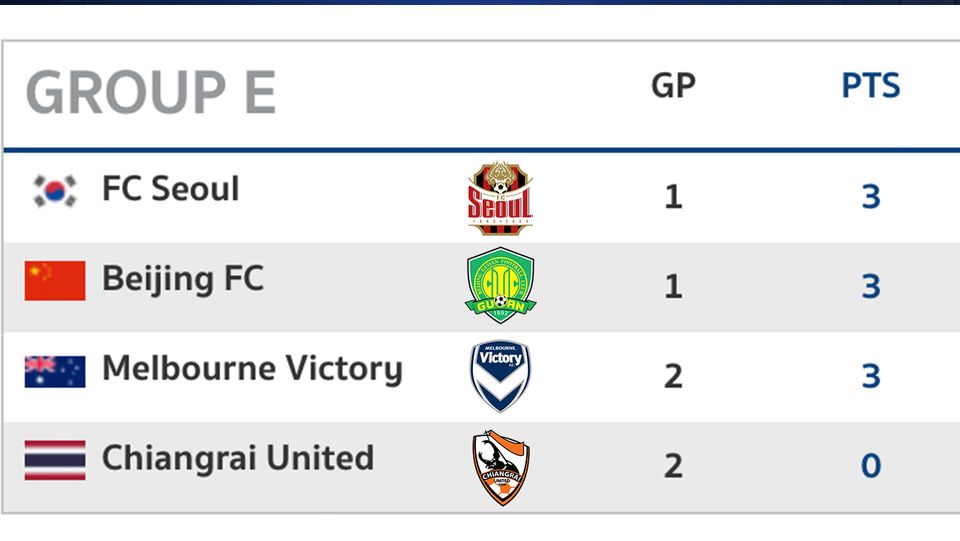Select Melbourne Victory's games played value
Viewport: 960px width, 541px height.
[x=673, y=376]
